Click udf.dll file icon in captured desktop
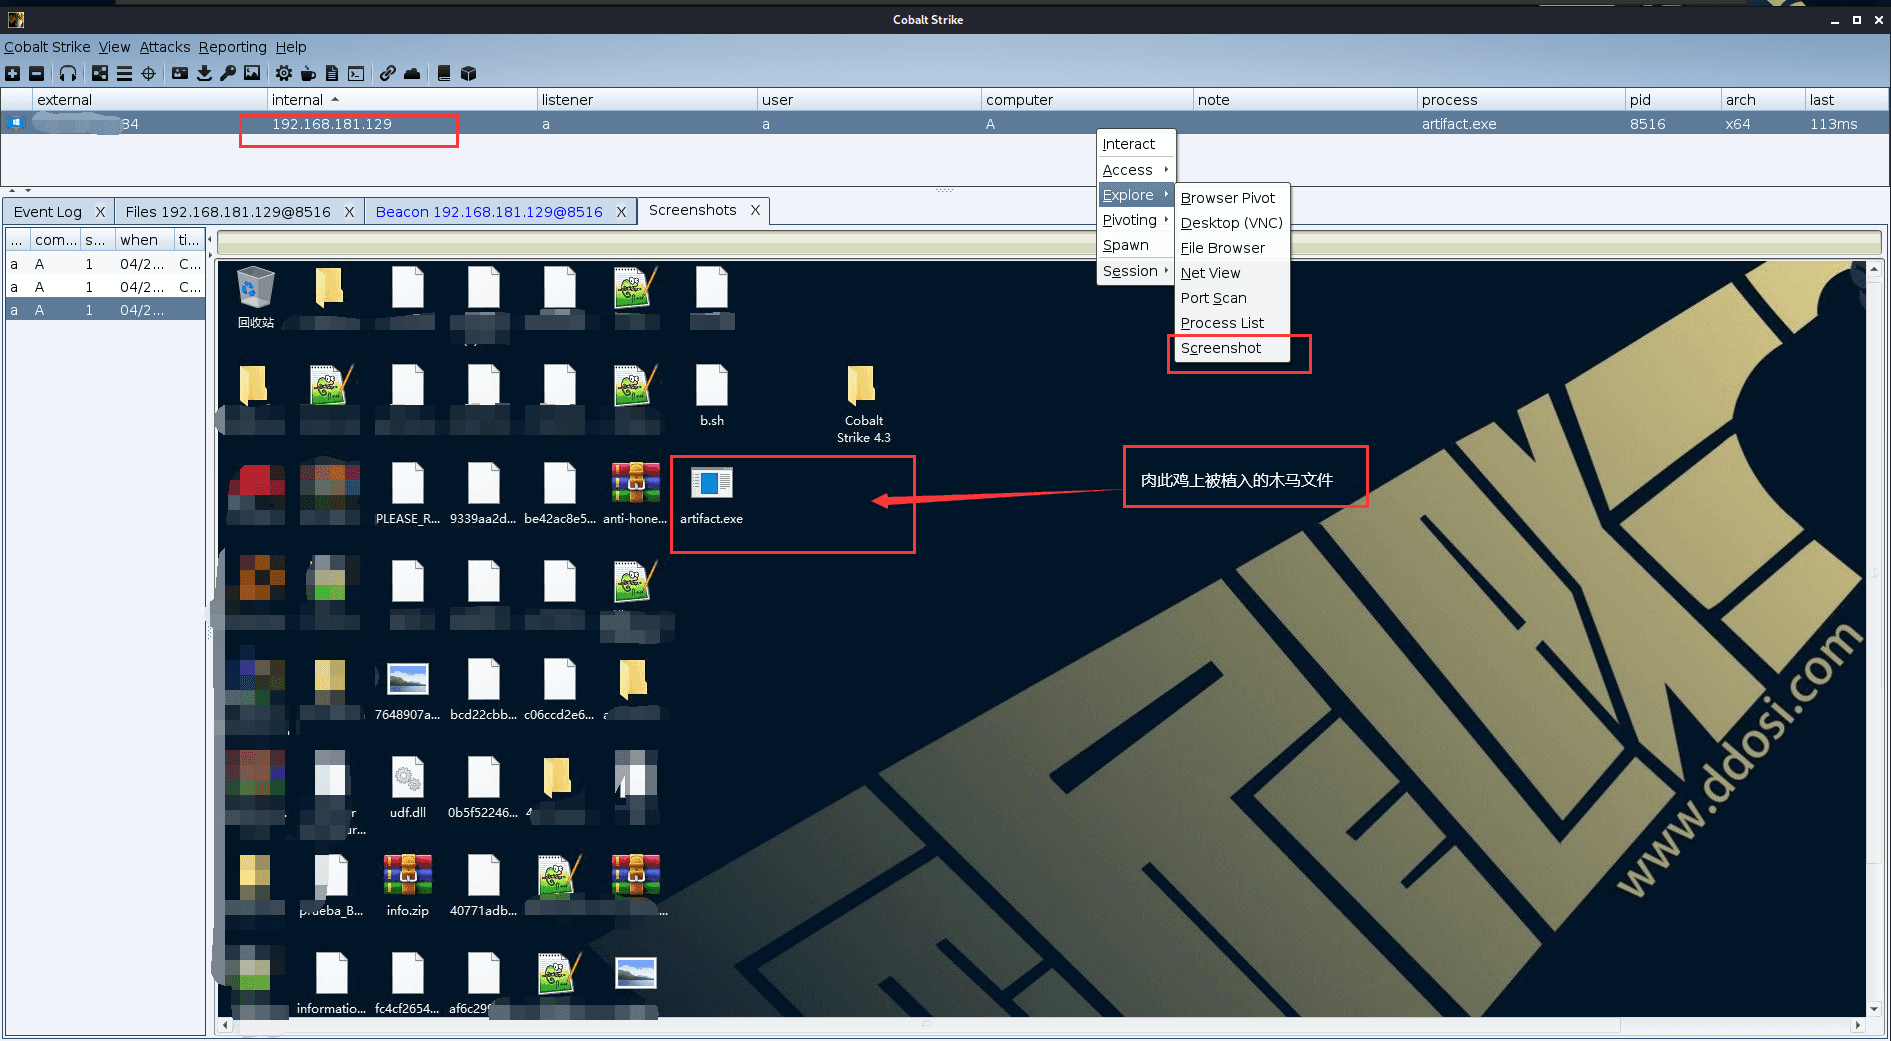The width and height of the screenshot is (1891, 1041). (407, 777)
